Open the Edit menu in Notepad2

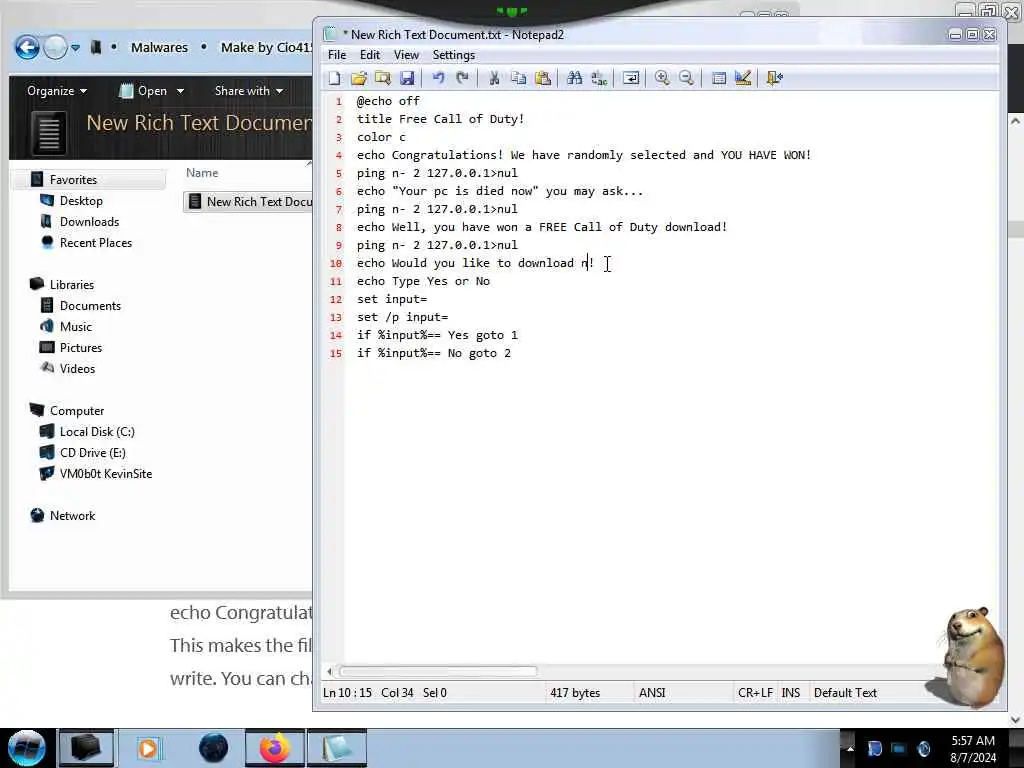(x=370, y=55)
